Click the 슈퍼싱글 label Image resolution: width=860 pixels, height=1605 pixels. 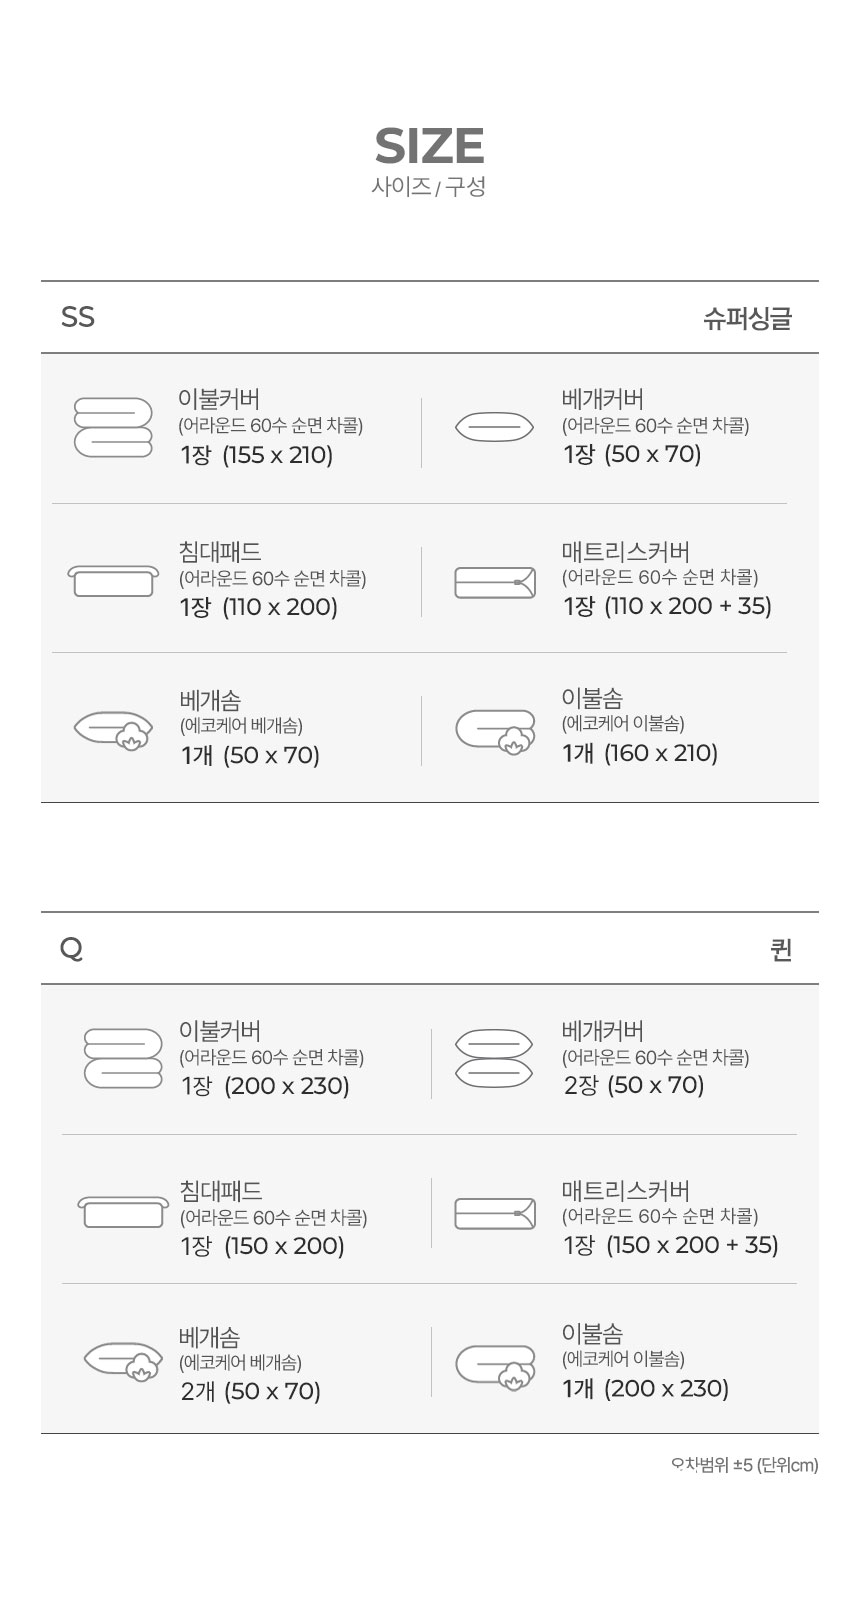pos(747,319)
